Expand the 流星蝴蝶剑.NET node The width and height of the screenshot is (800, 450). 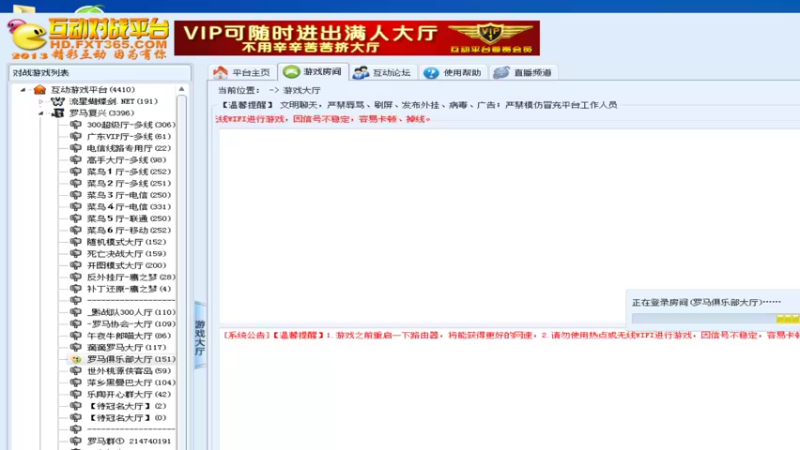tap(41, 102)
